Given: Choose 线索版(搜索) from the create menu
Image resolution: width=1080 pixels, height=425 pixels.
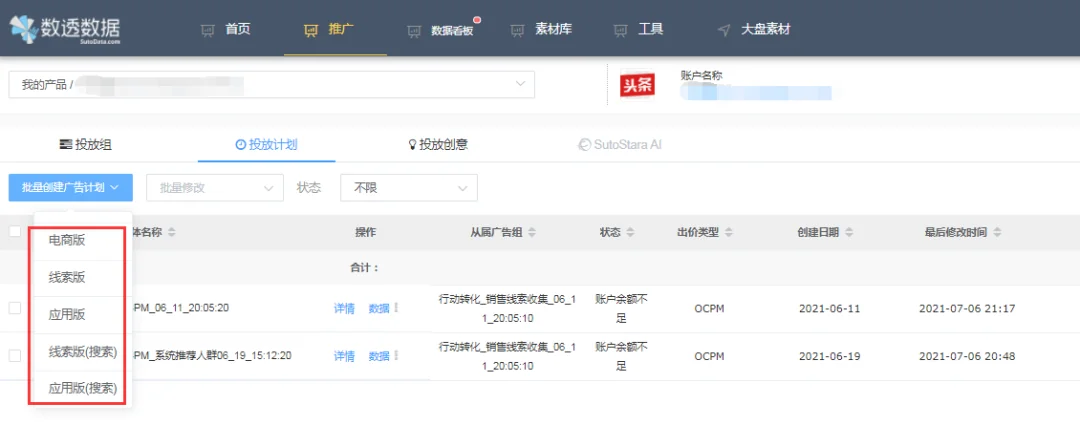Looking at the screenshot, I should click(83, 351).
